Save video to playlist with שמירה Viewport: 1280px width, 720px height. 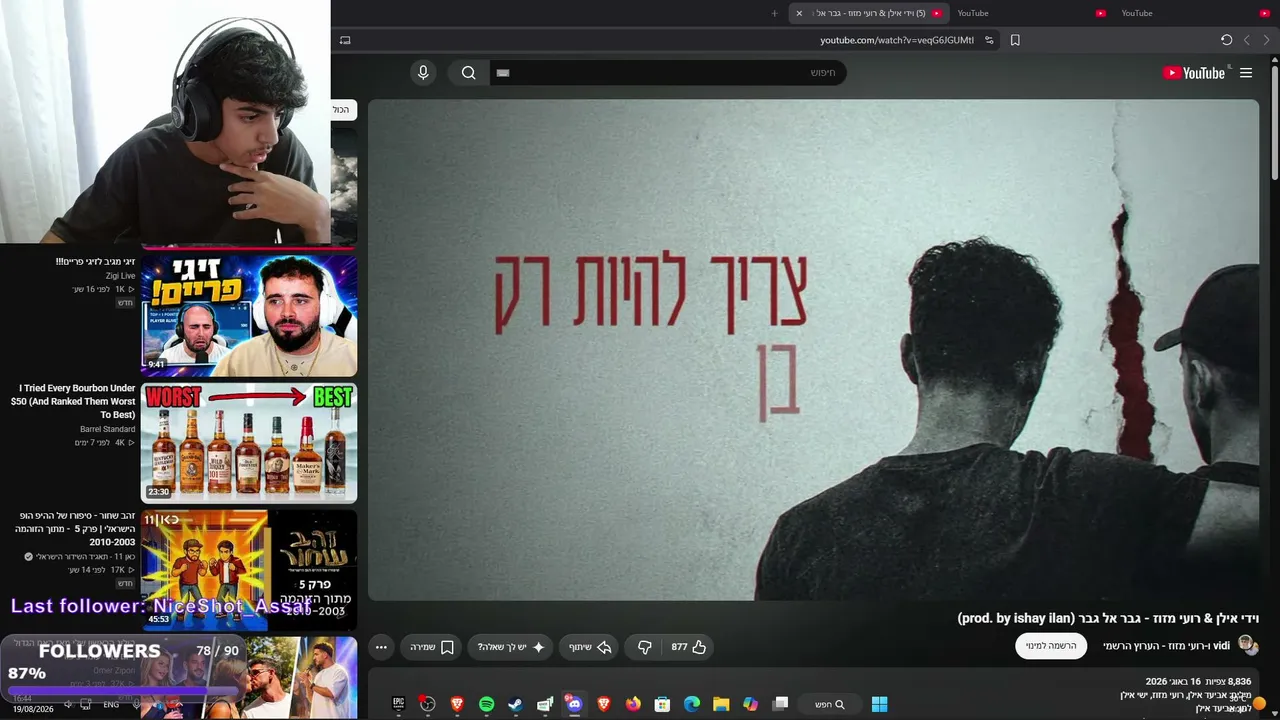coord(432,647)
